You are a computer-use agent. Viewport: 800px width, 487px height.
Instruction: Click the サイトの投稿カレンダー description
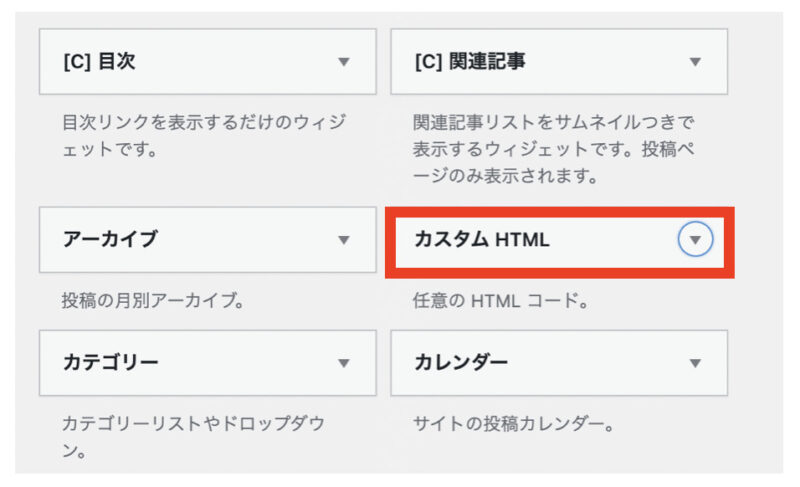click(x=514, y=424)
